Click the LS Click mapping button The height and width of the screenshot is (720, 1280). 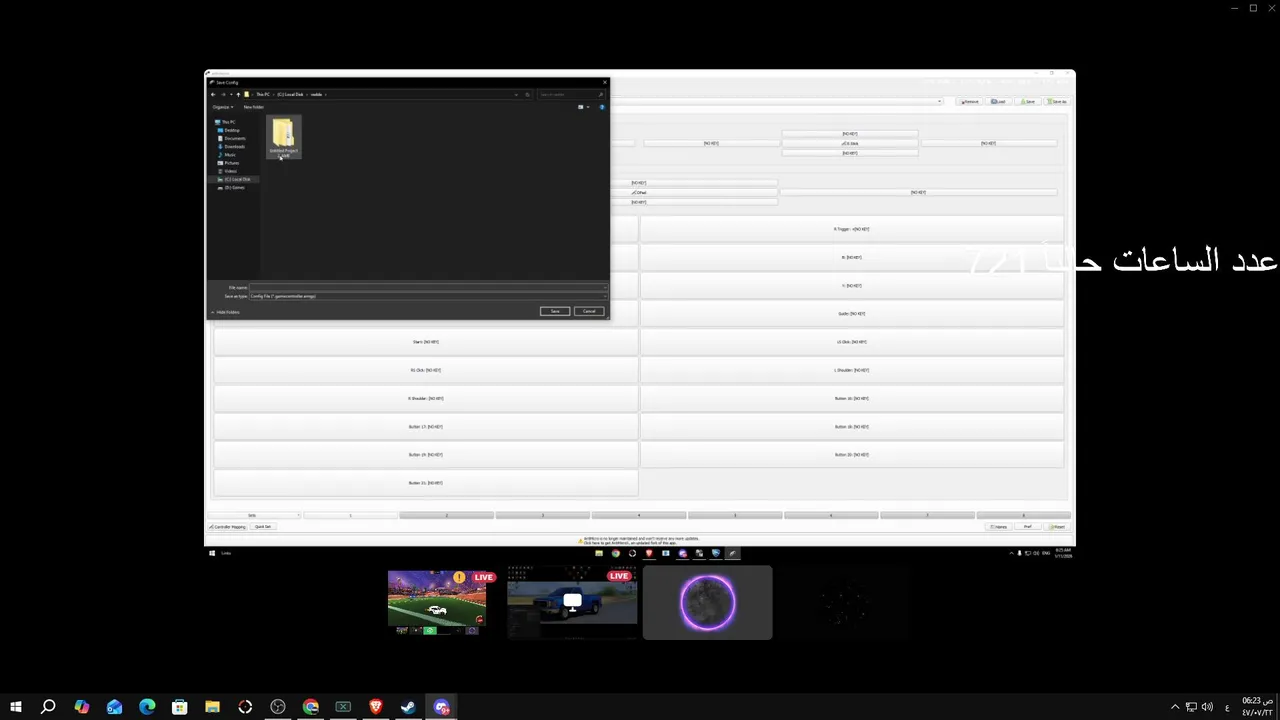(x=851, y=342)
